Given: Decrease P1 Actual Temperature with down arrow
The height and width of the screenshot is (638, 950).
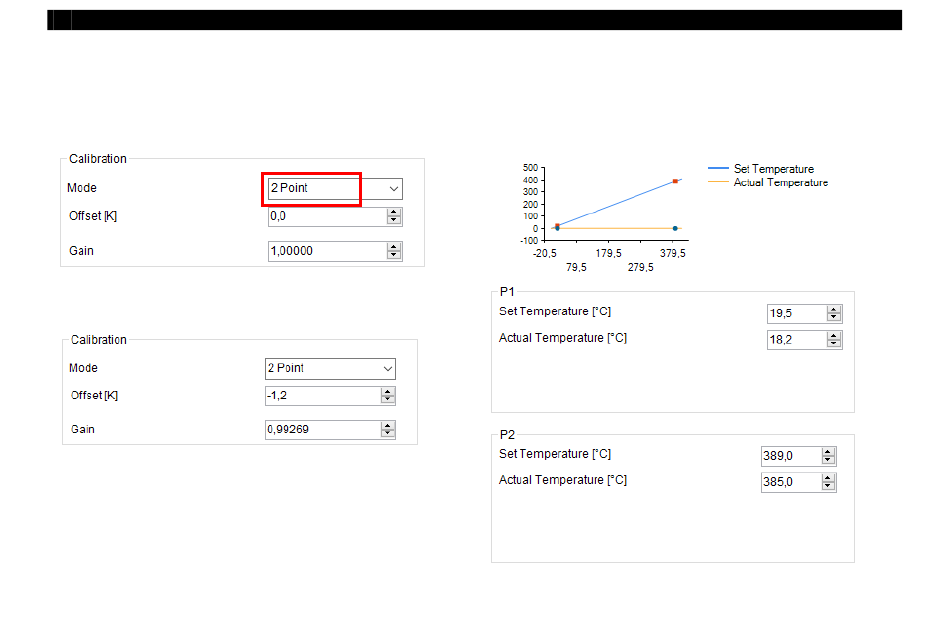Looking at the screenshot, I should coord(834,344).
